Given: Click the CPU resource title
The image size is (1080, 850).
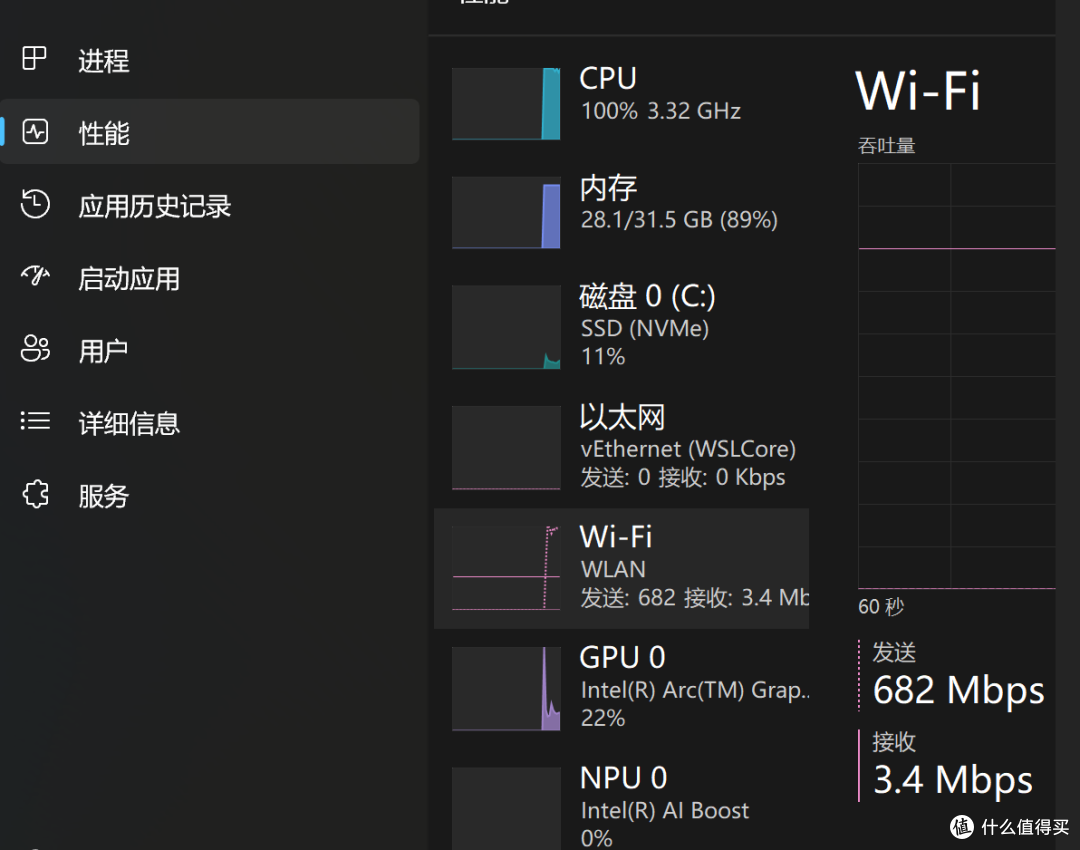Looking at the screenshot, I should coord(608,79).
